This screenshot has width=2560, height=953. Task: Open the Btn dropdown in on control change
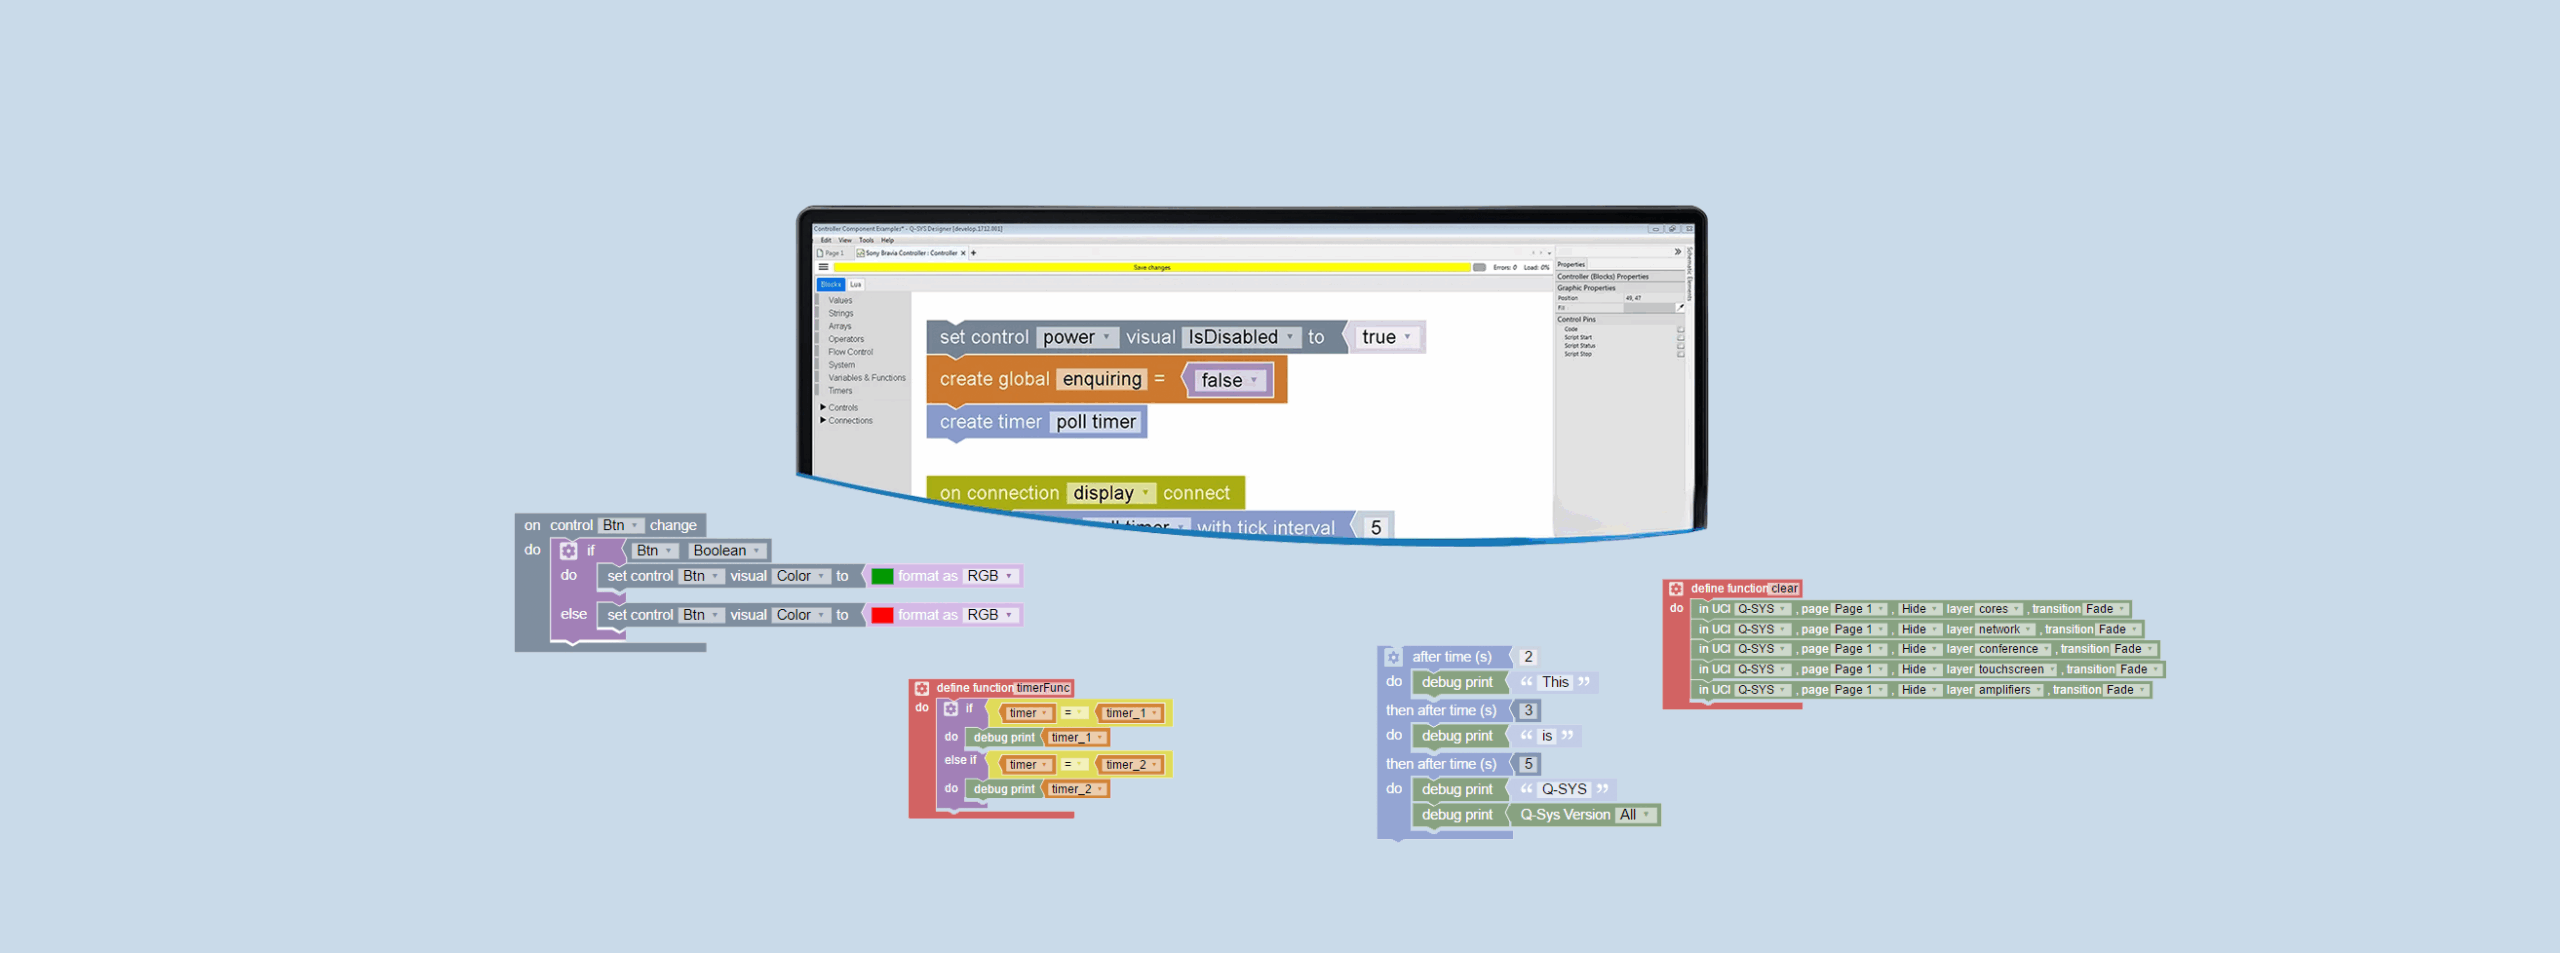point(620,525)
